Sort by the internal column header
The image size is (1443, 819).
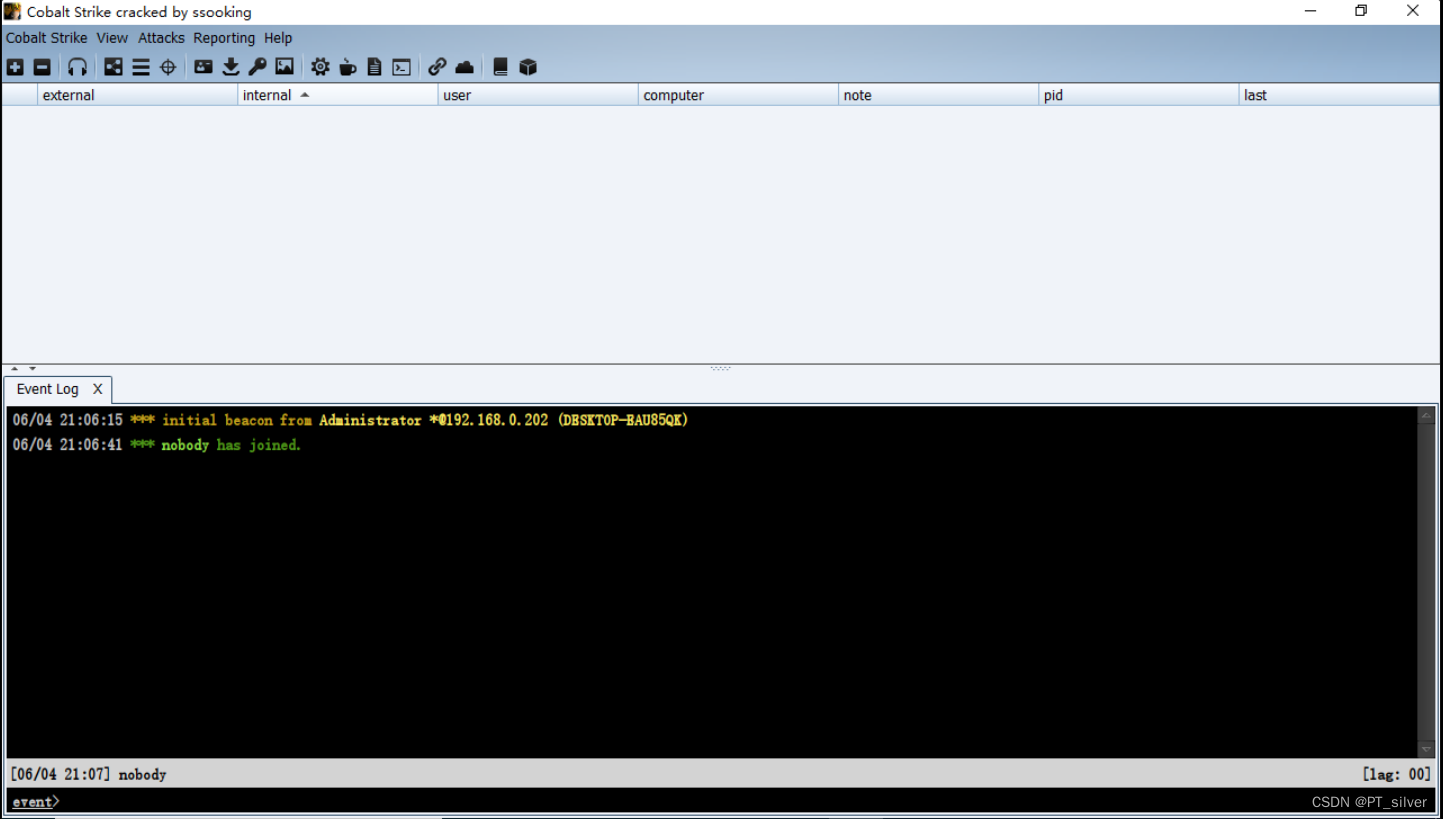click(x=338, y=95)
